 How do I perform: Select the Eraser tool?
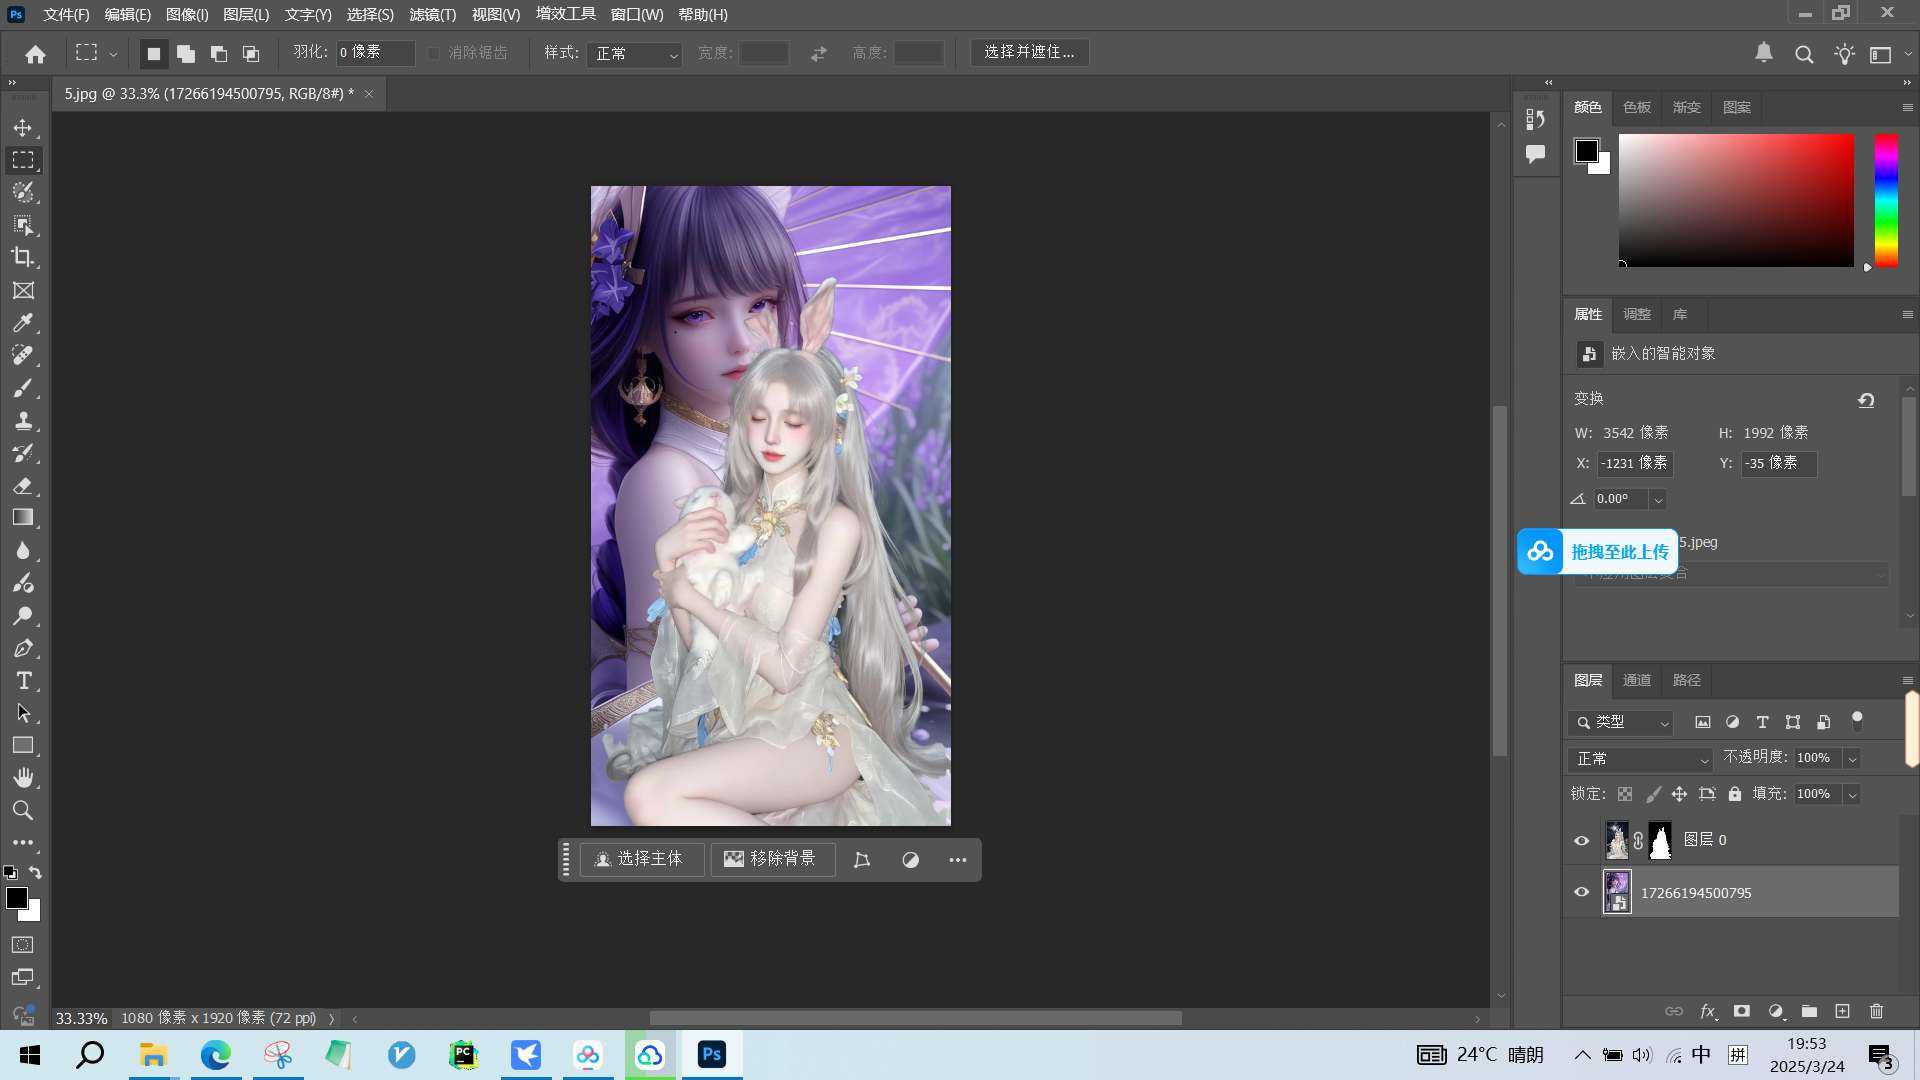pyautogui.click(x=23, y=485)
